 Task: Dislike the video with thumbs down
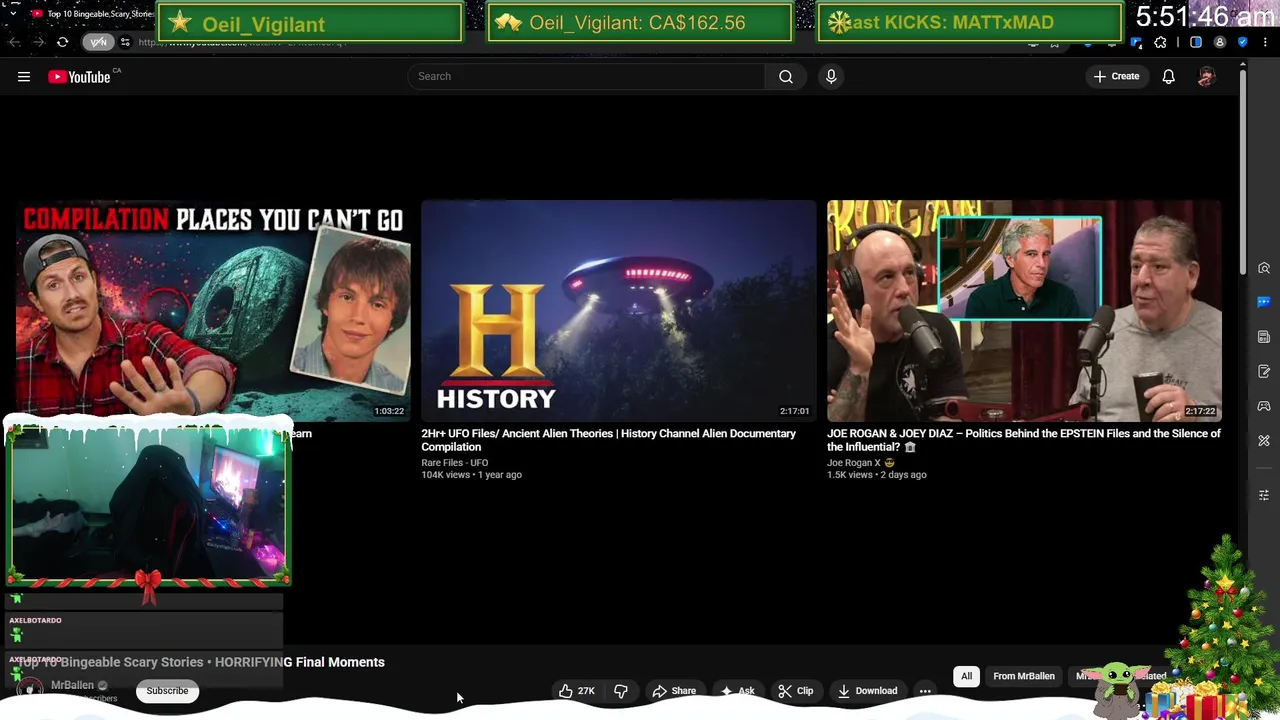tap(621, 691)
